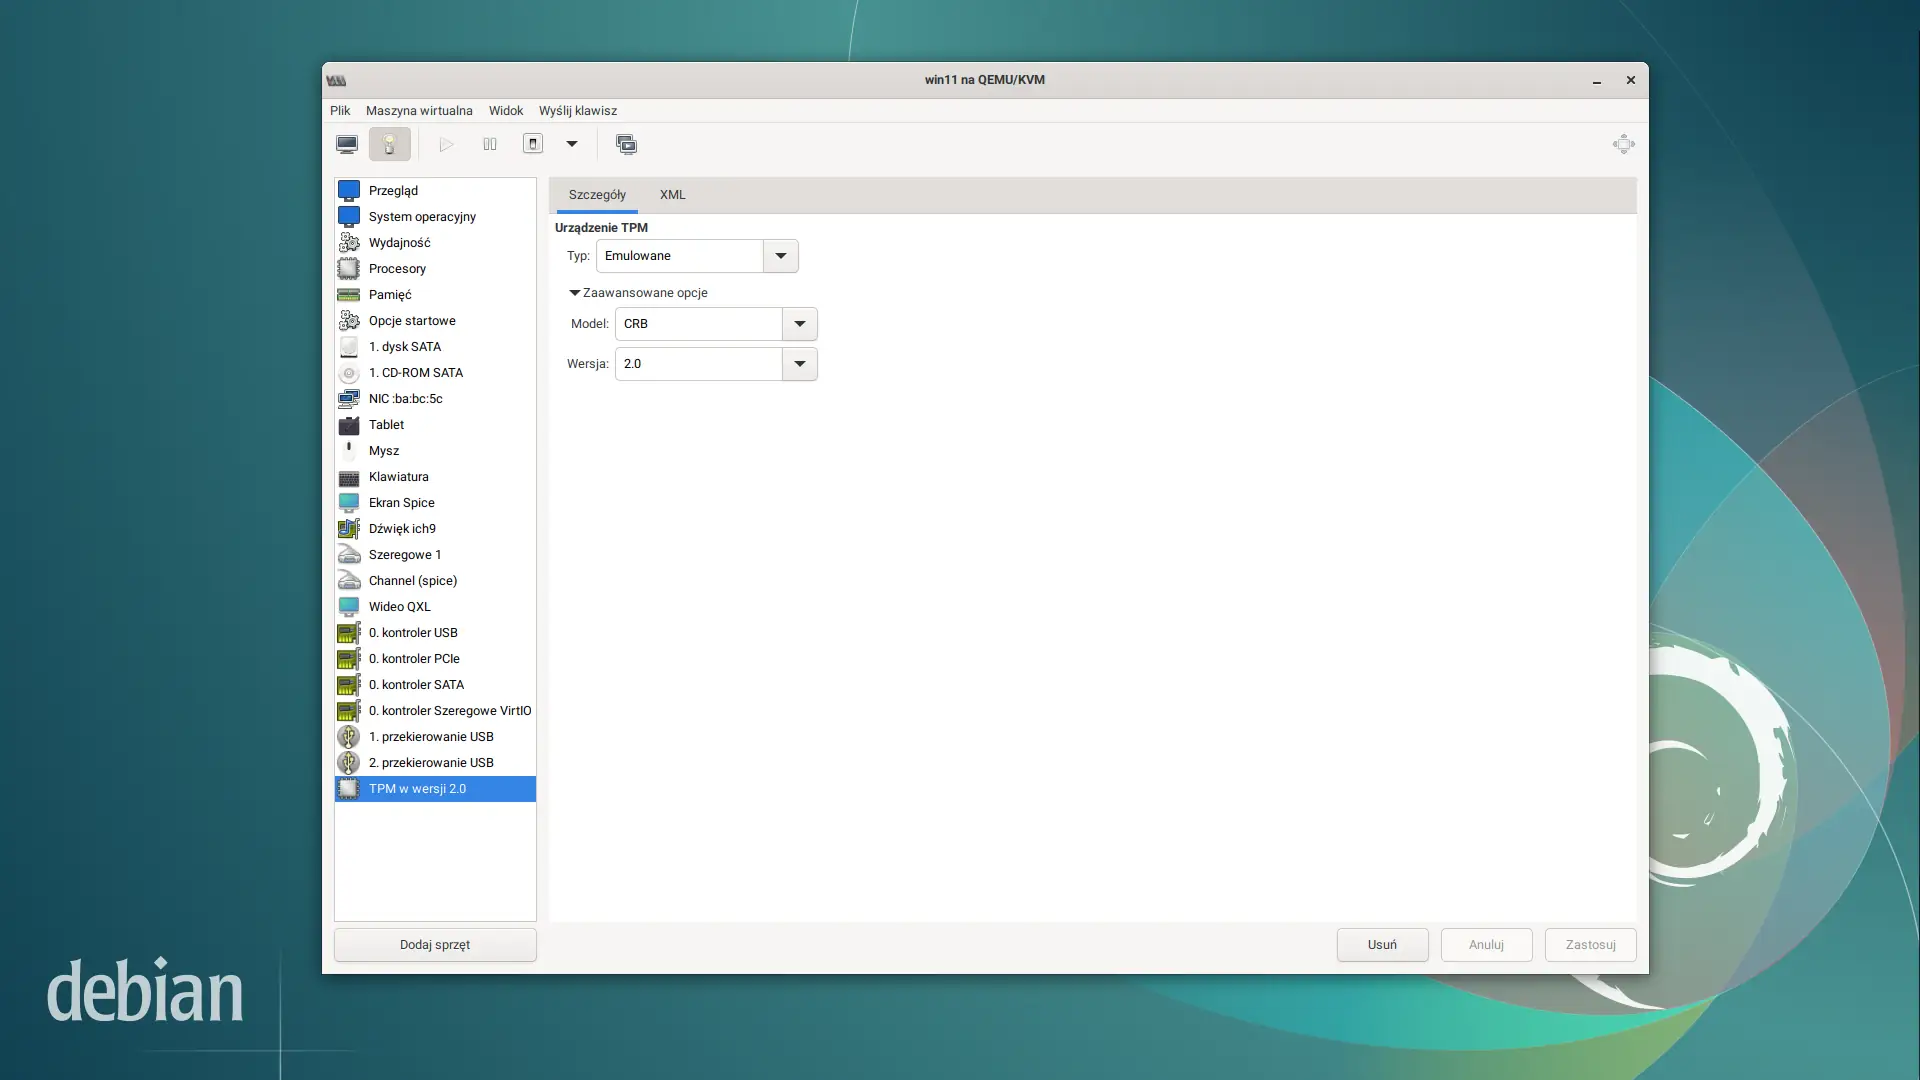
Task: Start the virtual machine
Action: [447, 144]
